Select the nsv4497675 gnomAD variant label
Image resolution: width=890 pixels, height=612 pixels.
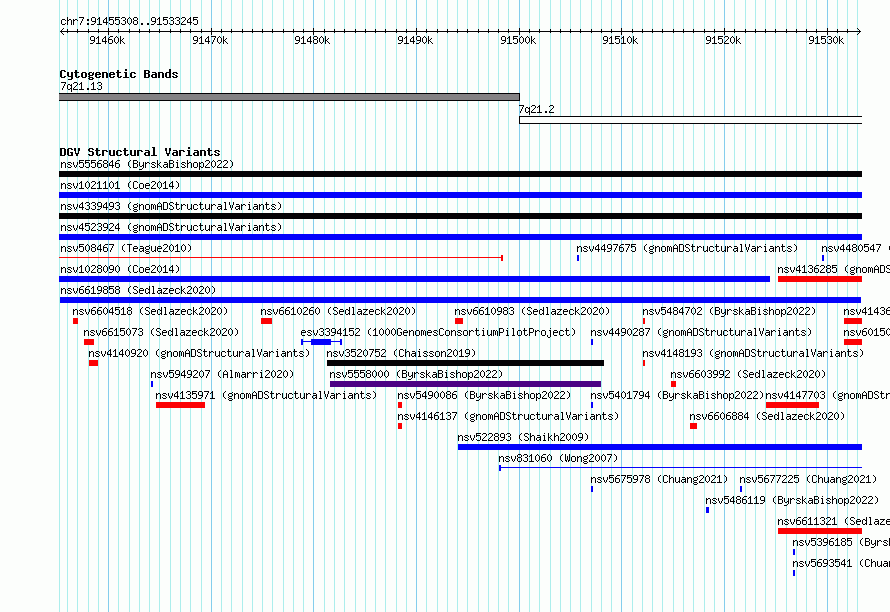click(687, 248)
